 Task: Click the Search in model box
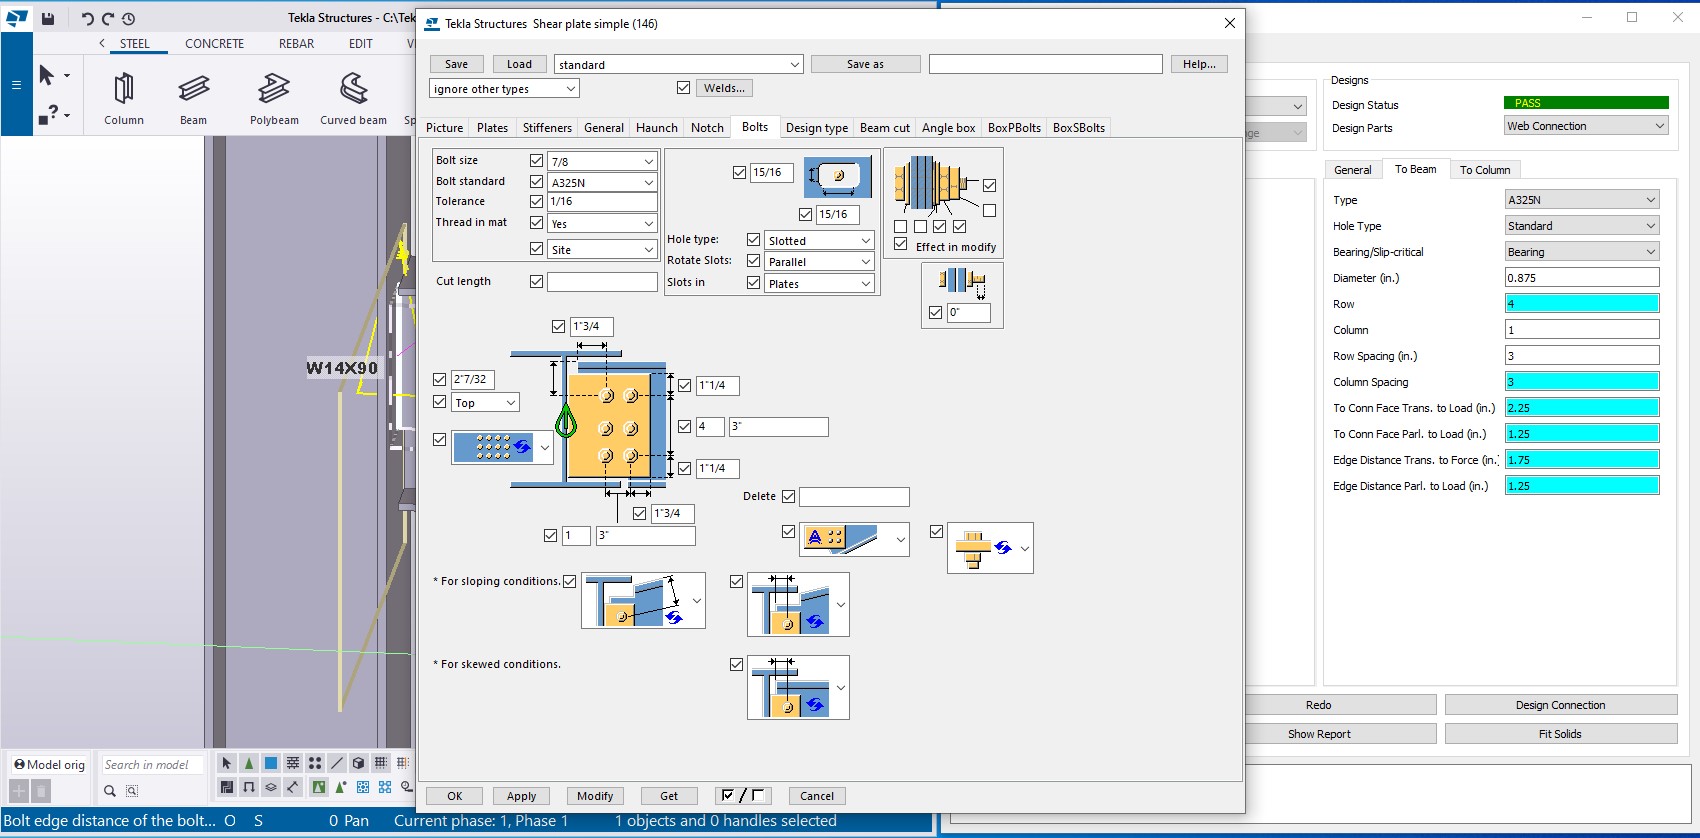click(152, 765)
